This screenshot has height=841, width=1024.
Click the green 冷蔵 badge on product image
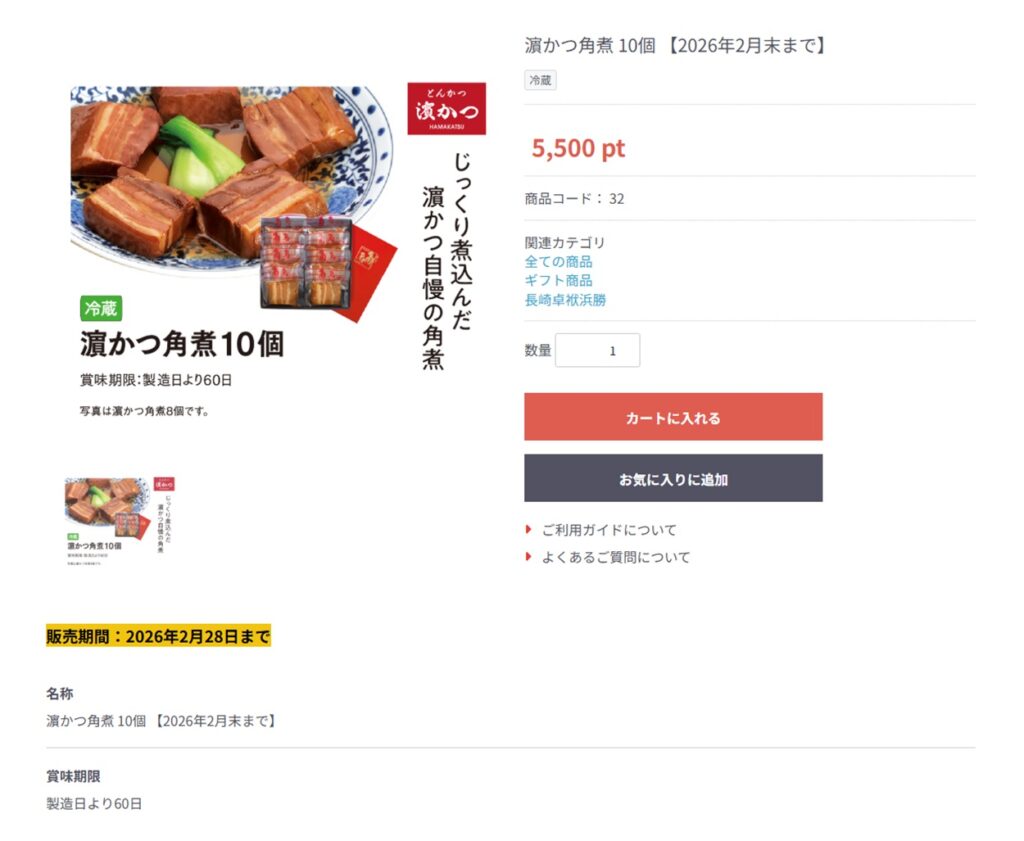tap(100, 309)
